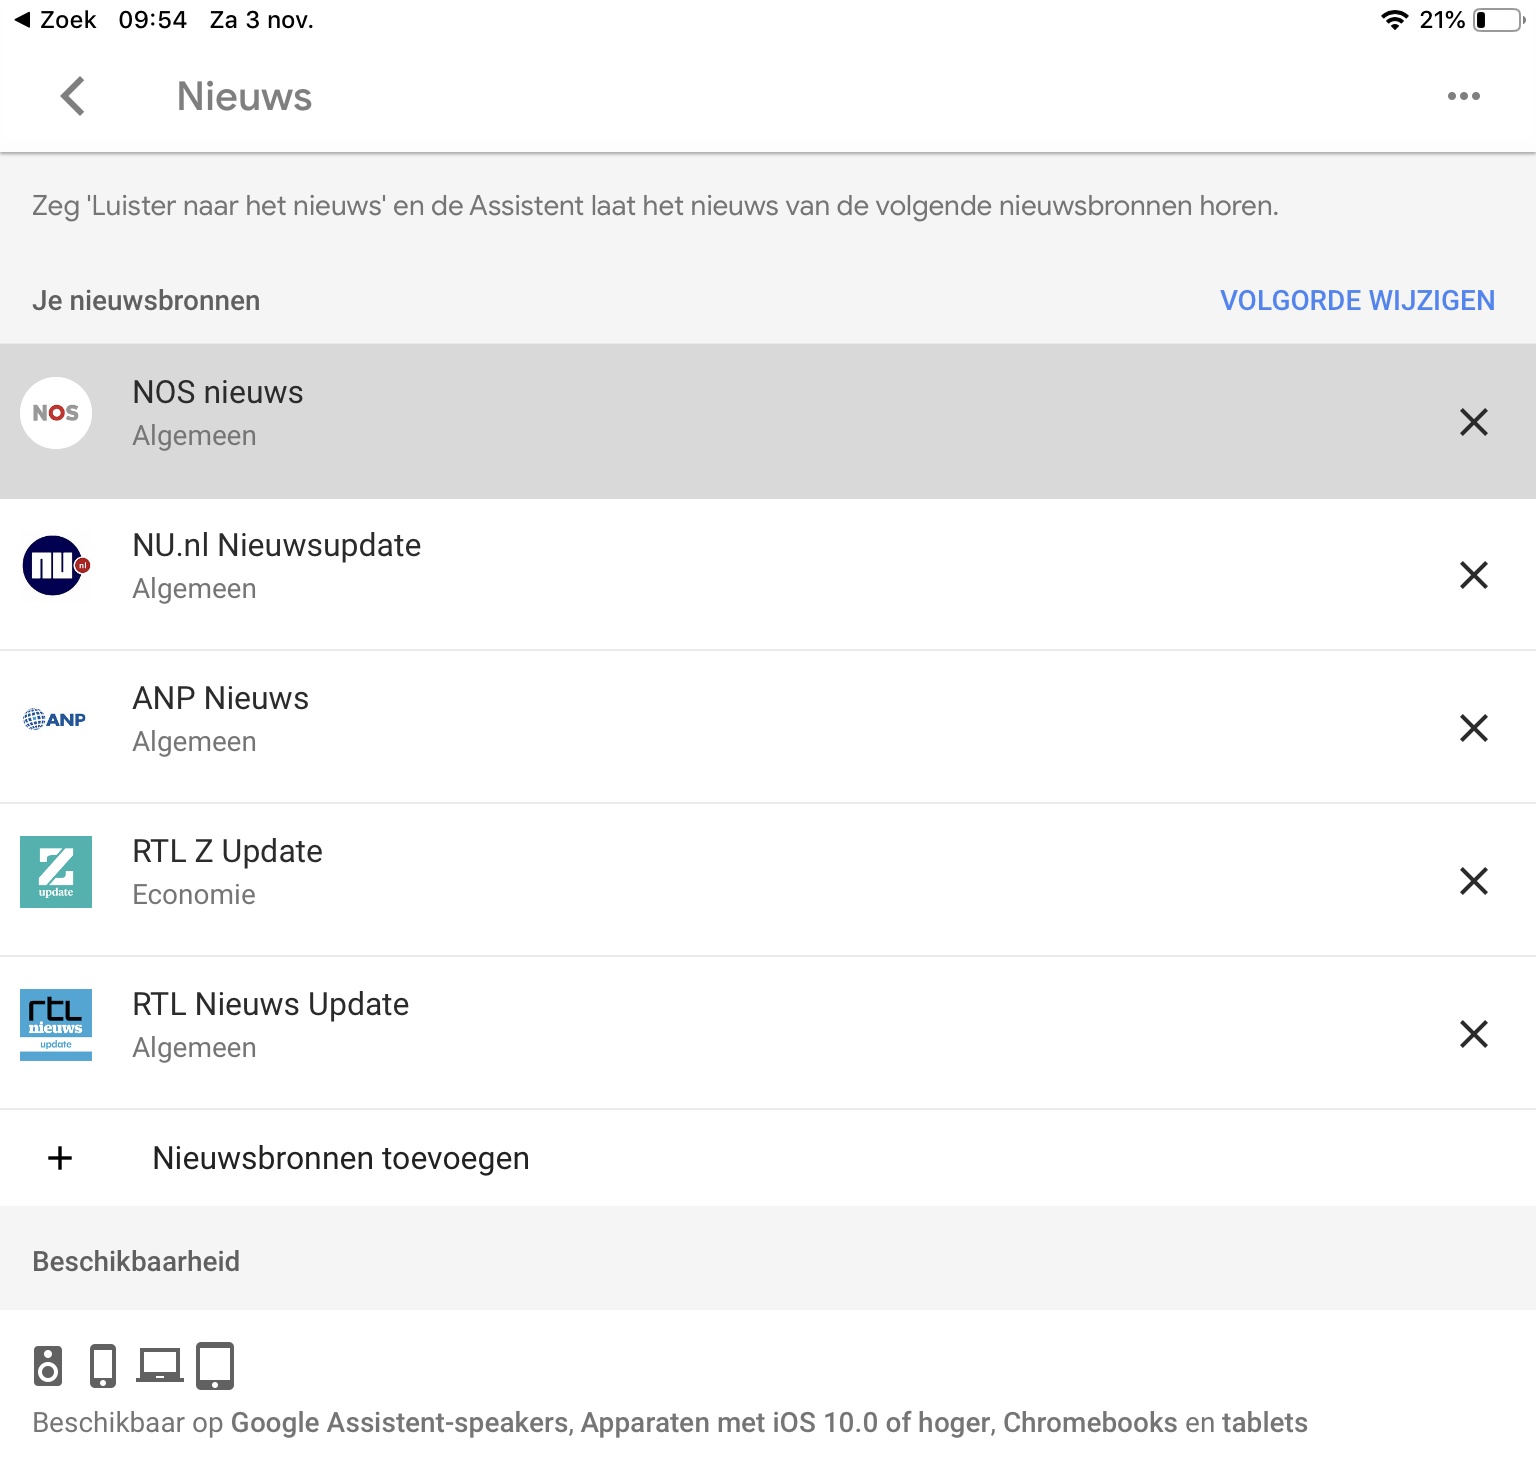Remove RTL Nieuws Update source
Viewport: 1536px width, 1466px height.
[1473, 1034]
